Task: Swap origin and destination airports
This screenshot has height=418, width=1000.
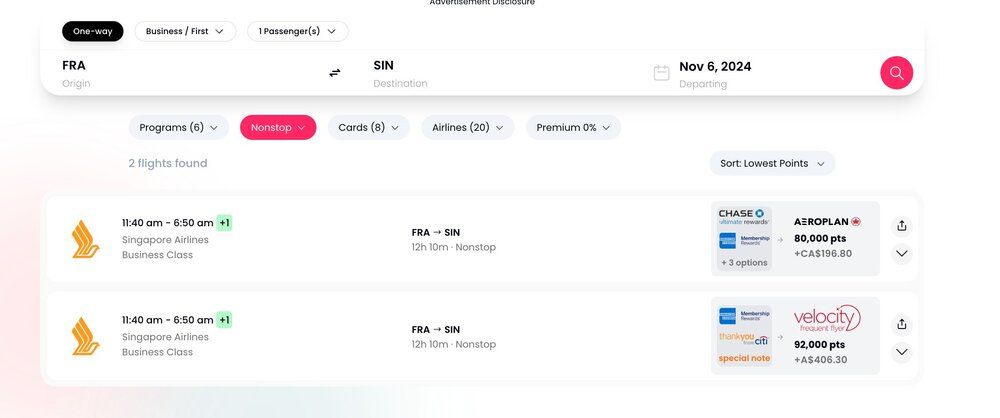Action: [335, 73]
